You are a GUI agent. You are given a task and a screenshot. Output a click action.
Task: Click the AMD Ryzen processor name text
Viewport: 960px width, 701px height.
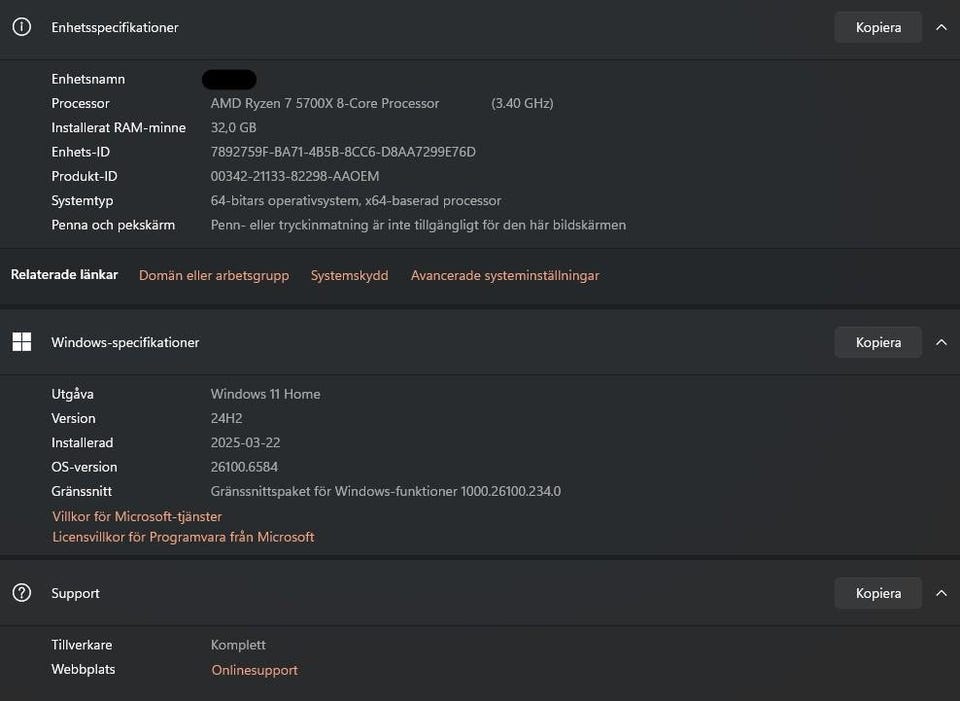point(325,103)
